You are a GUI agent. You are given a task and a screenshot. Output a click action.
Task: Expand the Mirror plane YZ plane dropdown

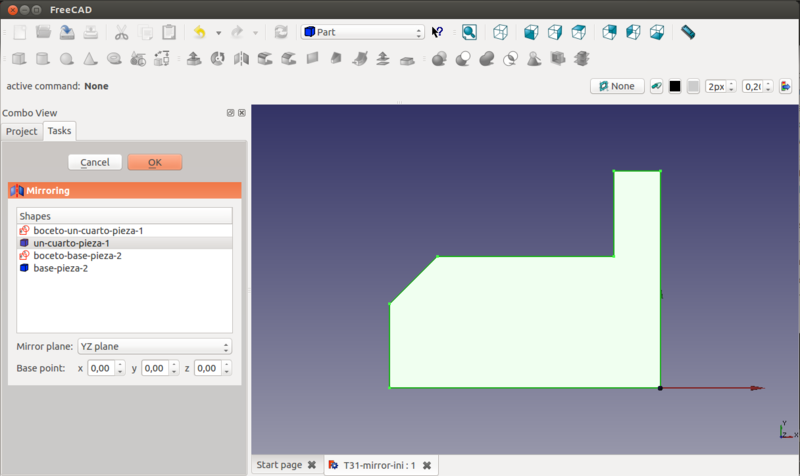tap(154, 346)
